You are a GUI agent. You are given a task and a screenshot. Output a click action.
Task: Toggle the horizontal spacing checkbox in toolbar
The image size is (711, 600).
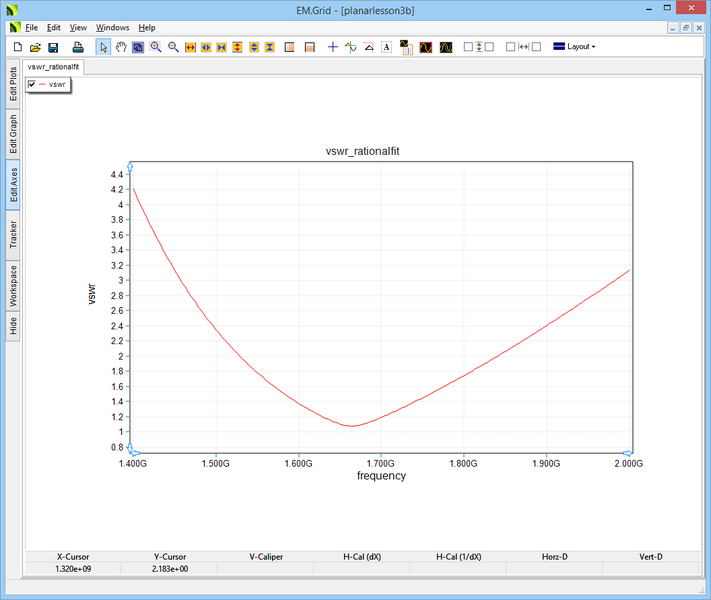tap(511, 47)
